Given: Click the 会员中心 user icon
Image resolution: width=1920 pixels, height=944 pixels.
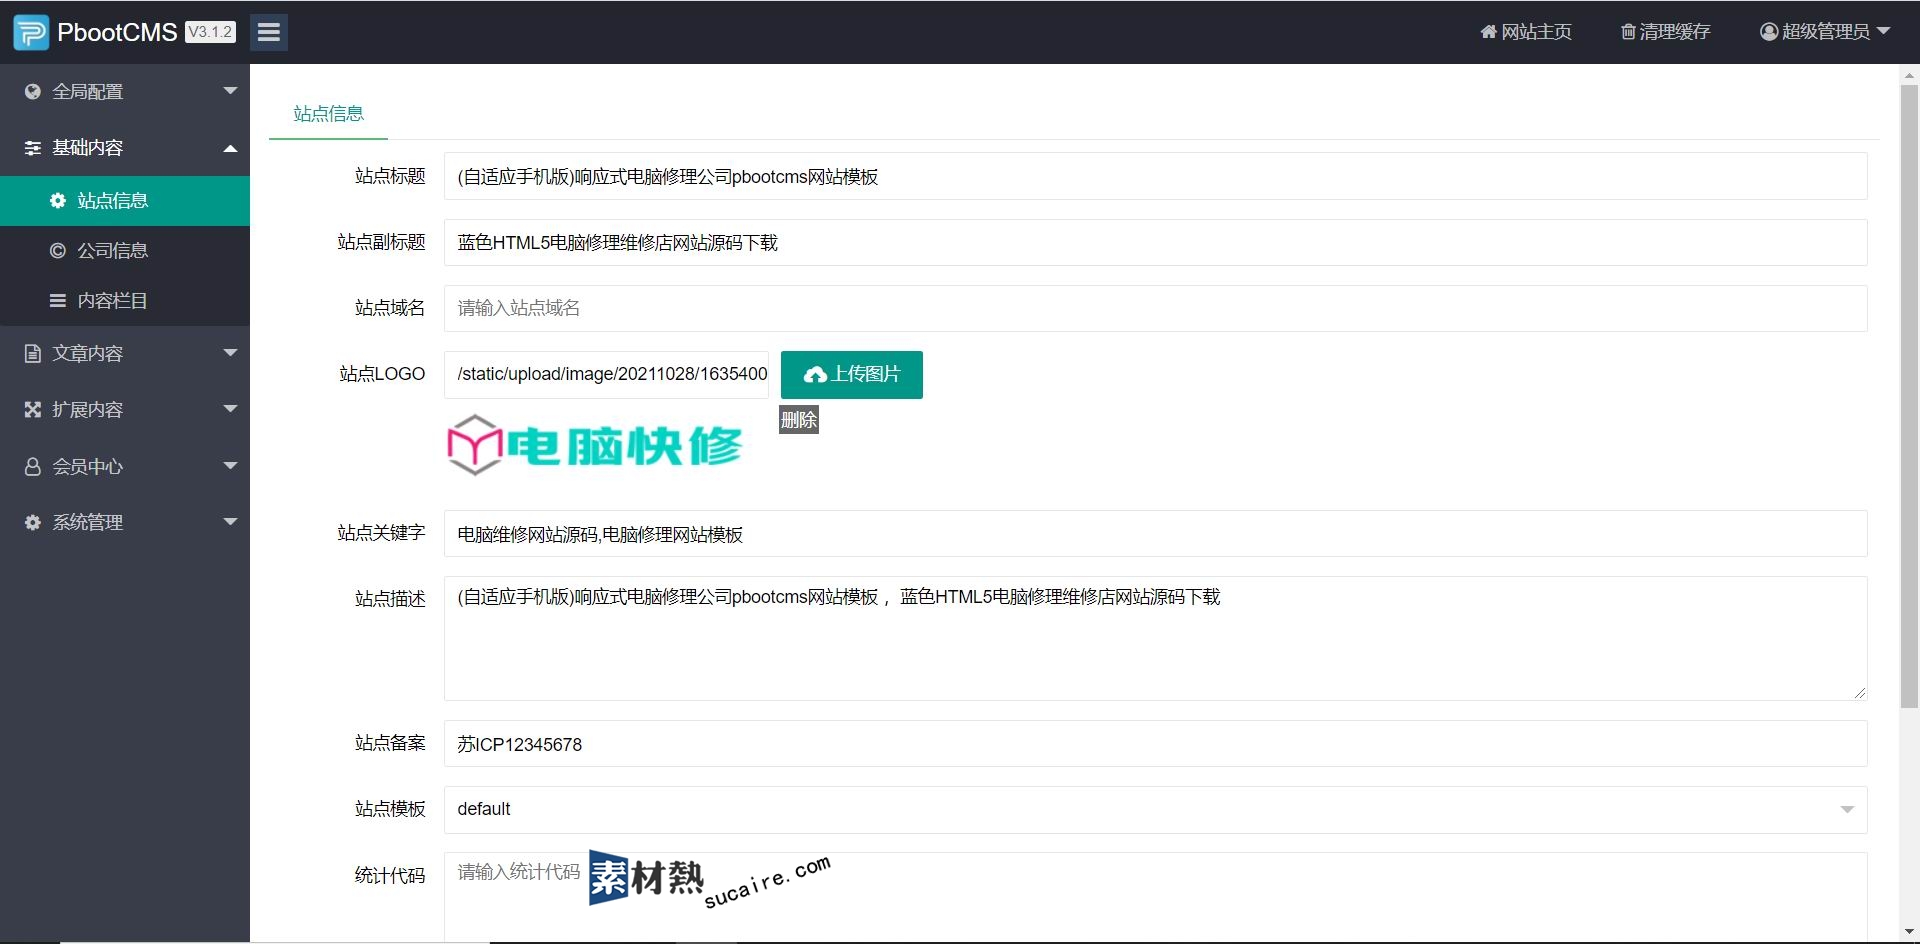Looking at the screenshot, I should pos(33,466).
